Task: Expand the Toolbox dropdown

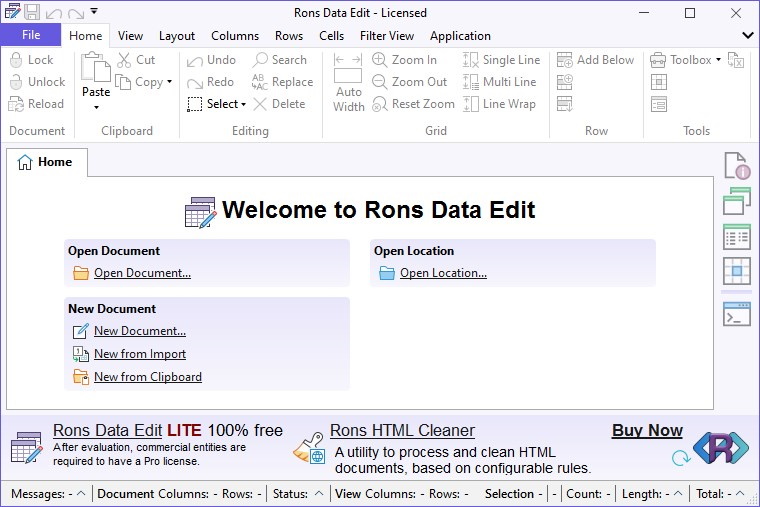Action: click(718, 60)
